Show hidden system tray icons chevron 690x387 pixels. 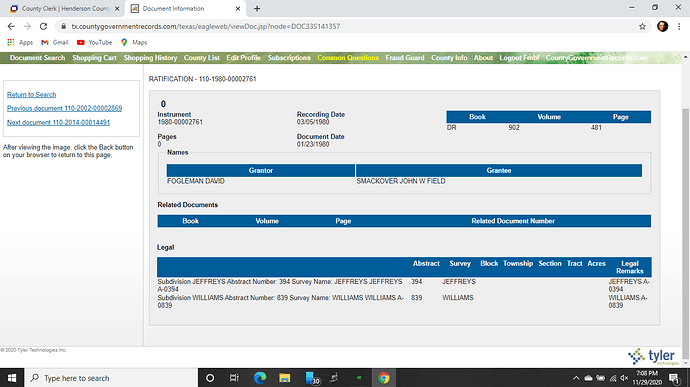[576, 378]
